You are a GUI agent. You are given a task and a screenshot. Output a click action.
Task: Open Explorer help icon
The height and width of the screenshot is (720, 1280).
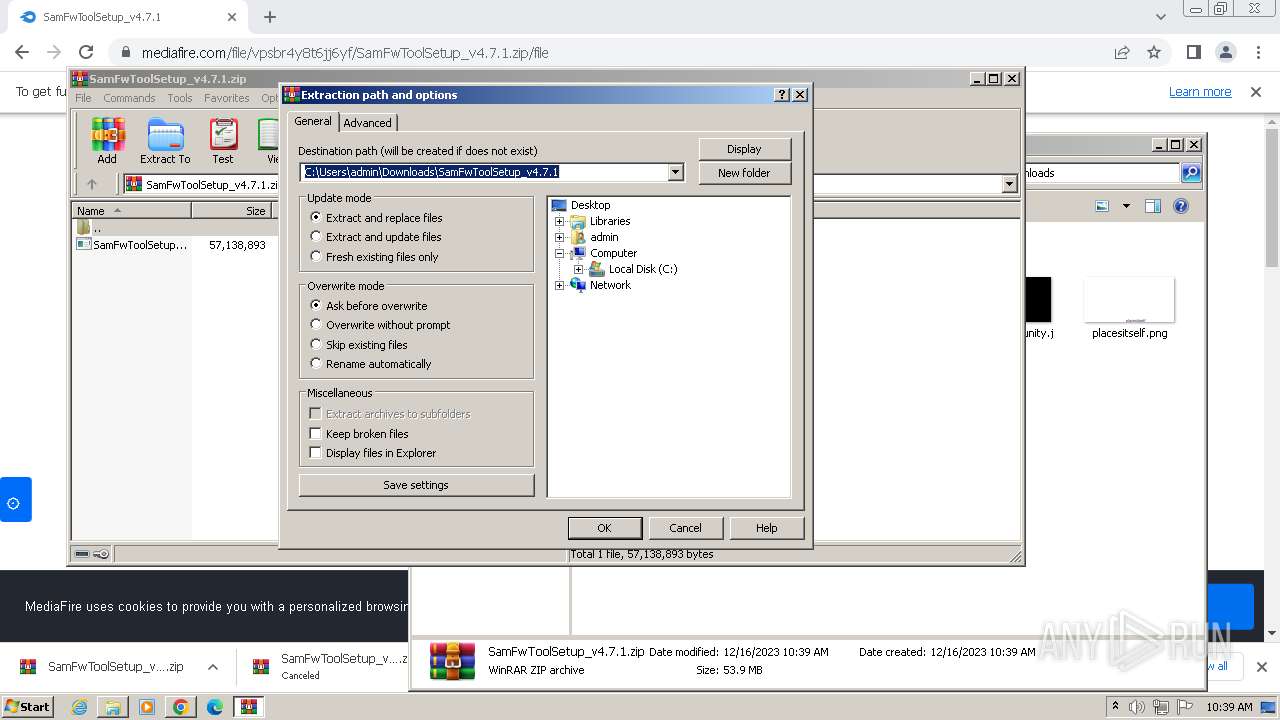coord(1181,206)
